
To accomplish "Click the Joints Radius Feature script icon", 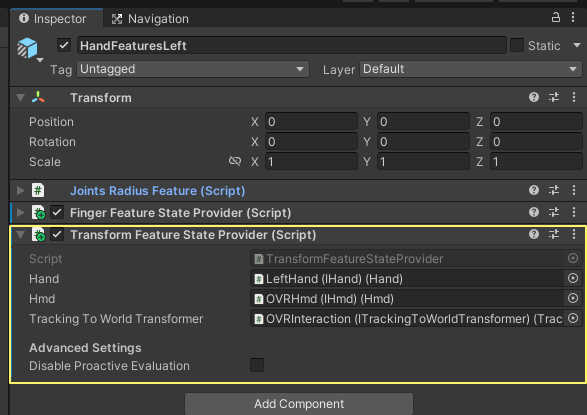I will click(38, 190).
